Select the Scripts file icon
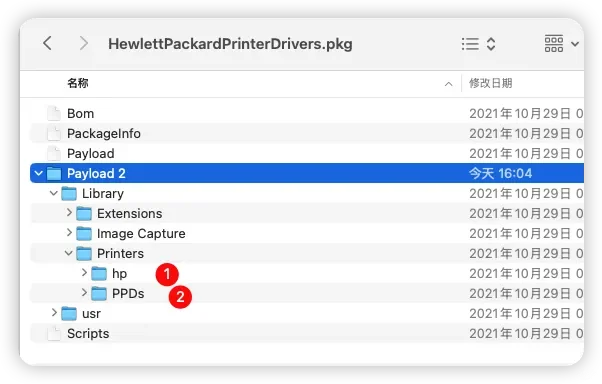Screen dimensions: 602x384 coord(54,333)
